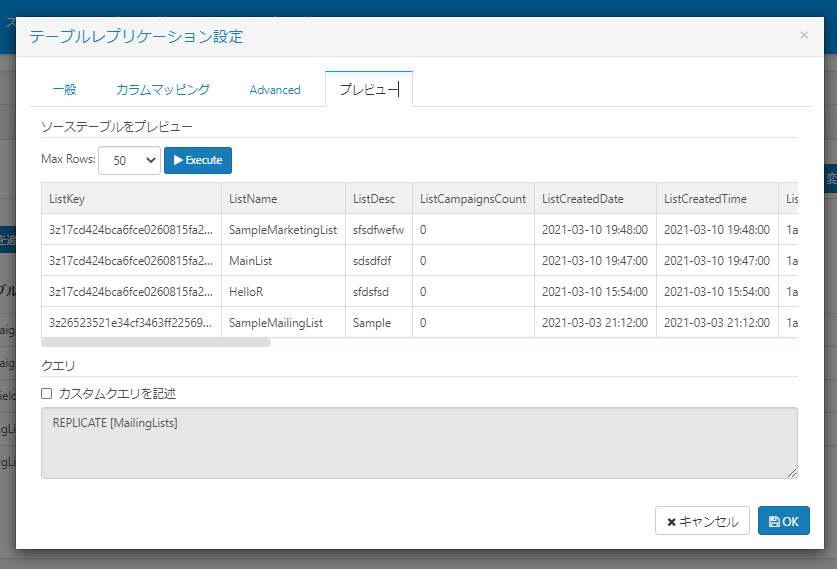Go to the Advanced tab
The image size is (837, 569).
tap(275, 89)
